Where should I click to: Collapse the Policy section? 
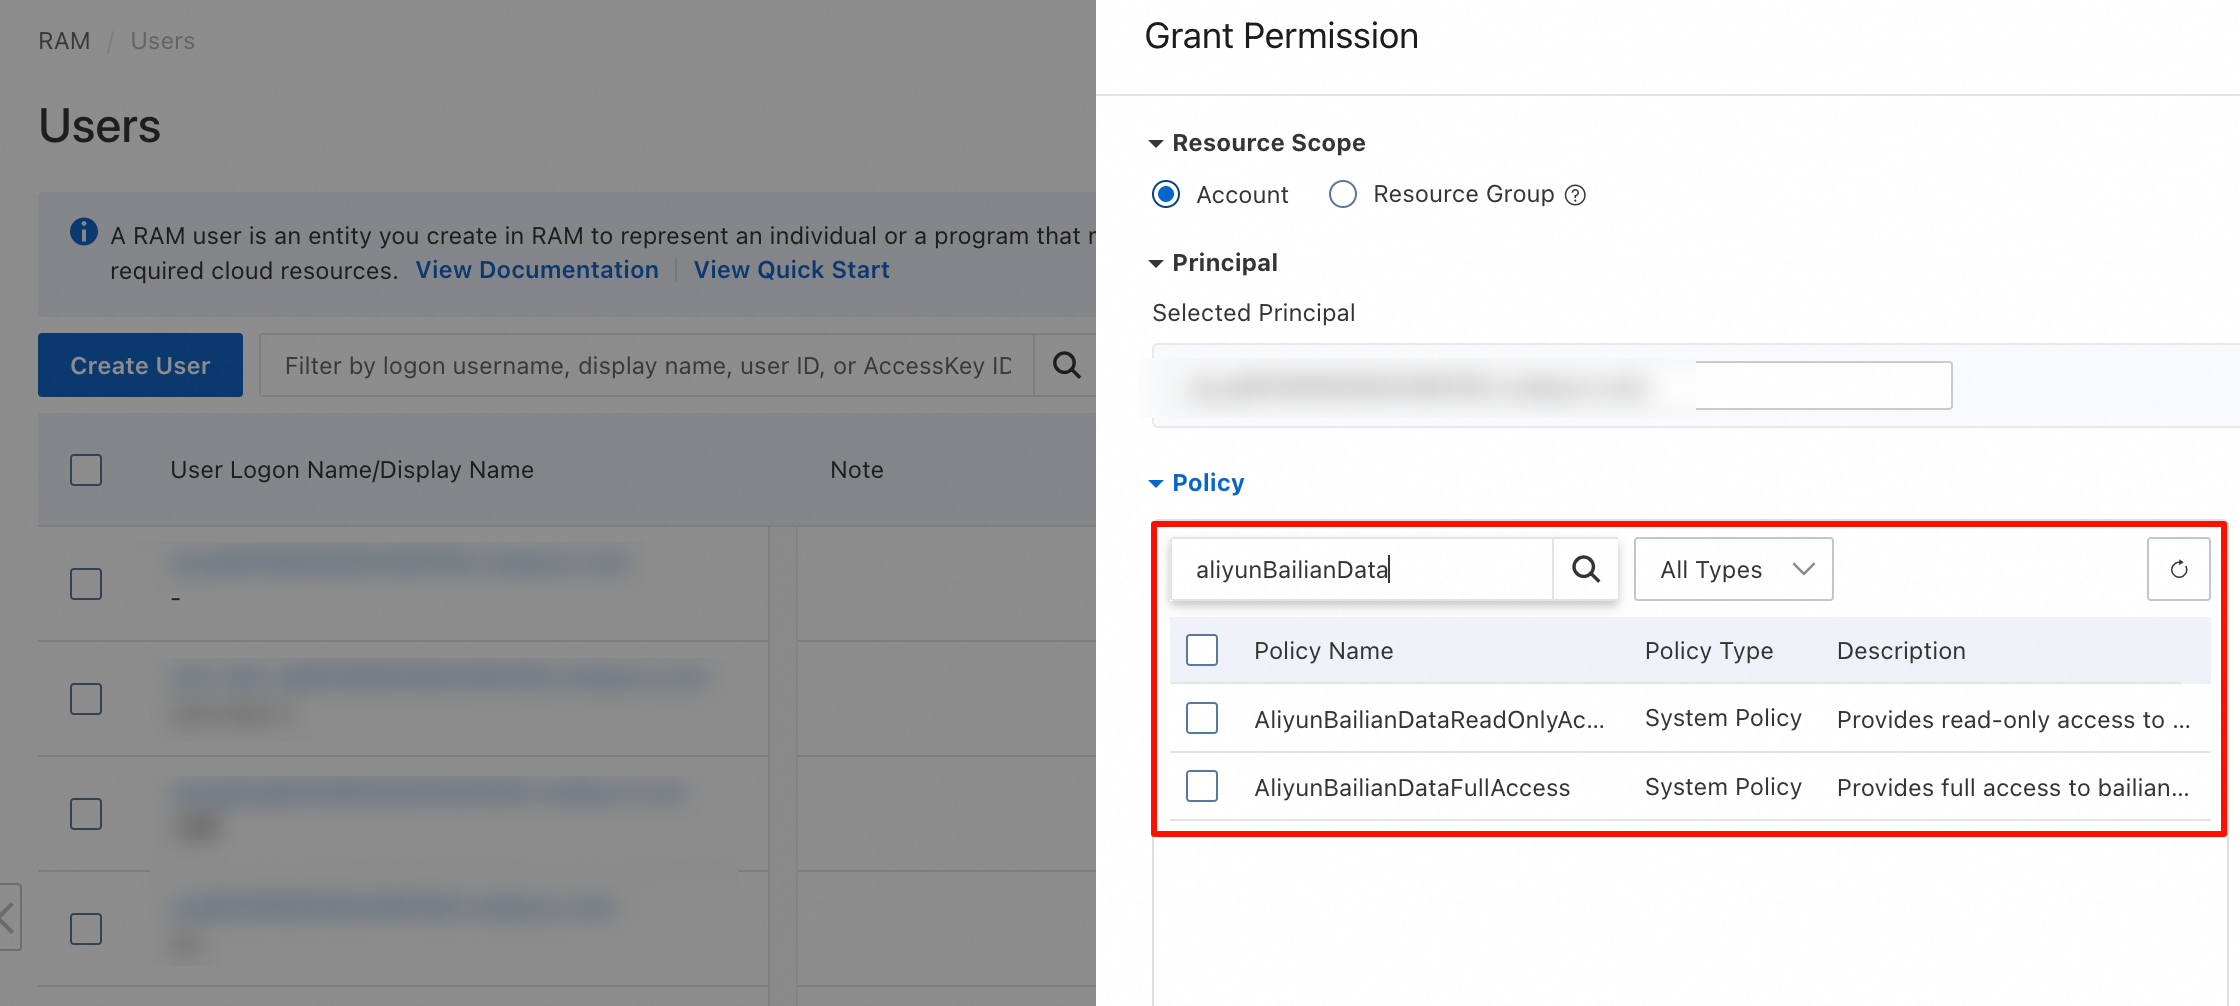[x=1156, y=483]
